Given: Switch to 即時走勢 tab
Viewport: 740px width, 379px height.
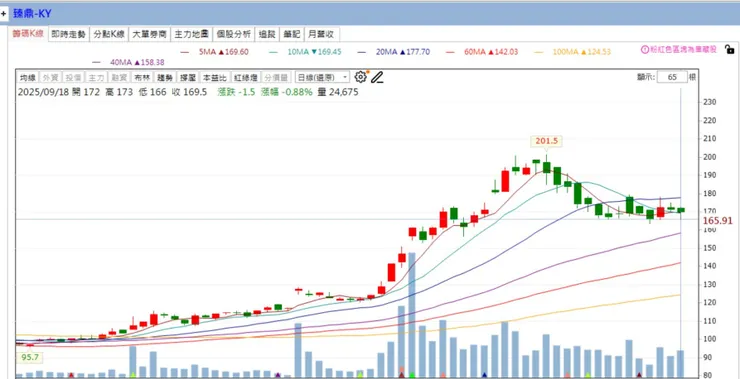Looking at the screenshot, I should 69,34.
